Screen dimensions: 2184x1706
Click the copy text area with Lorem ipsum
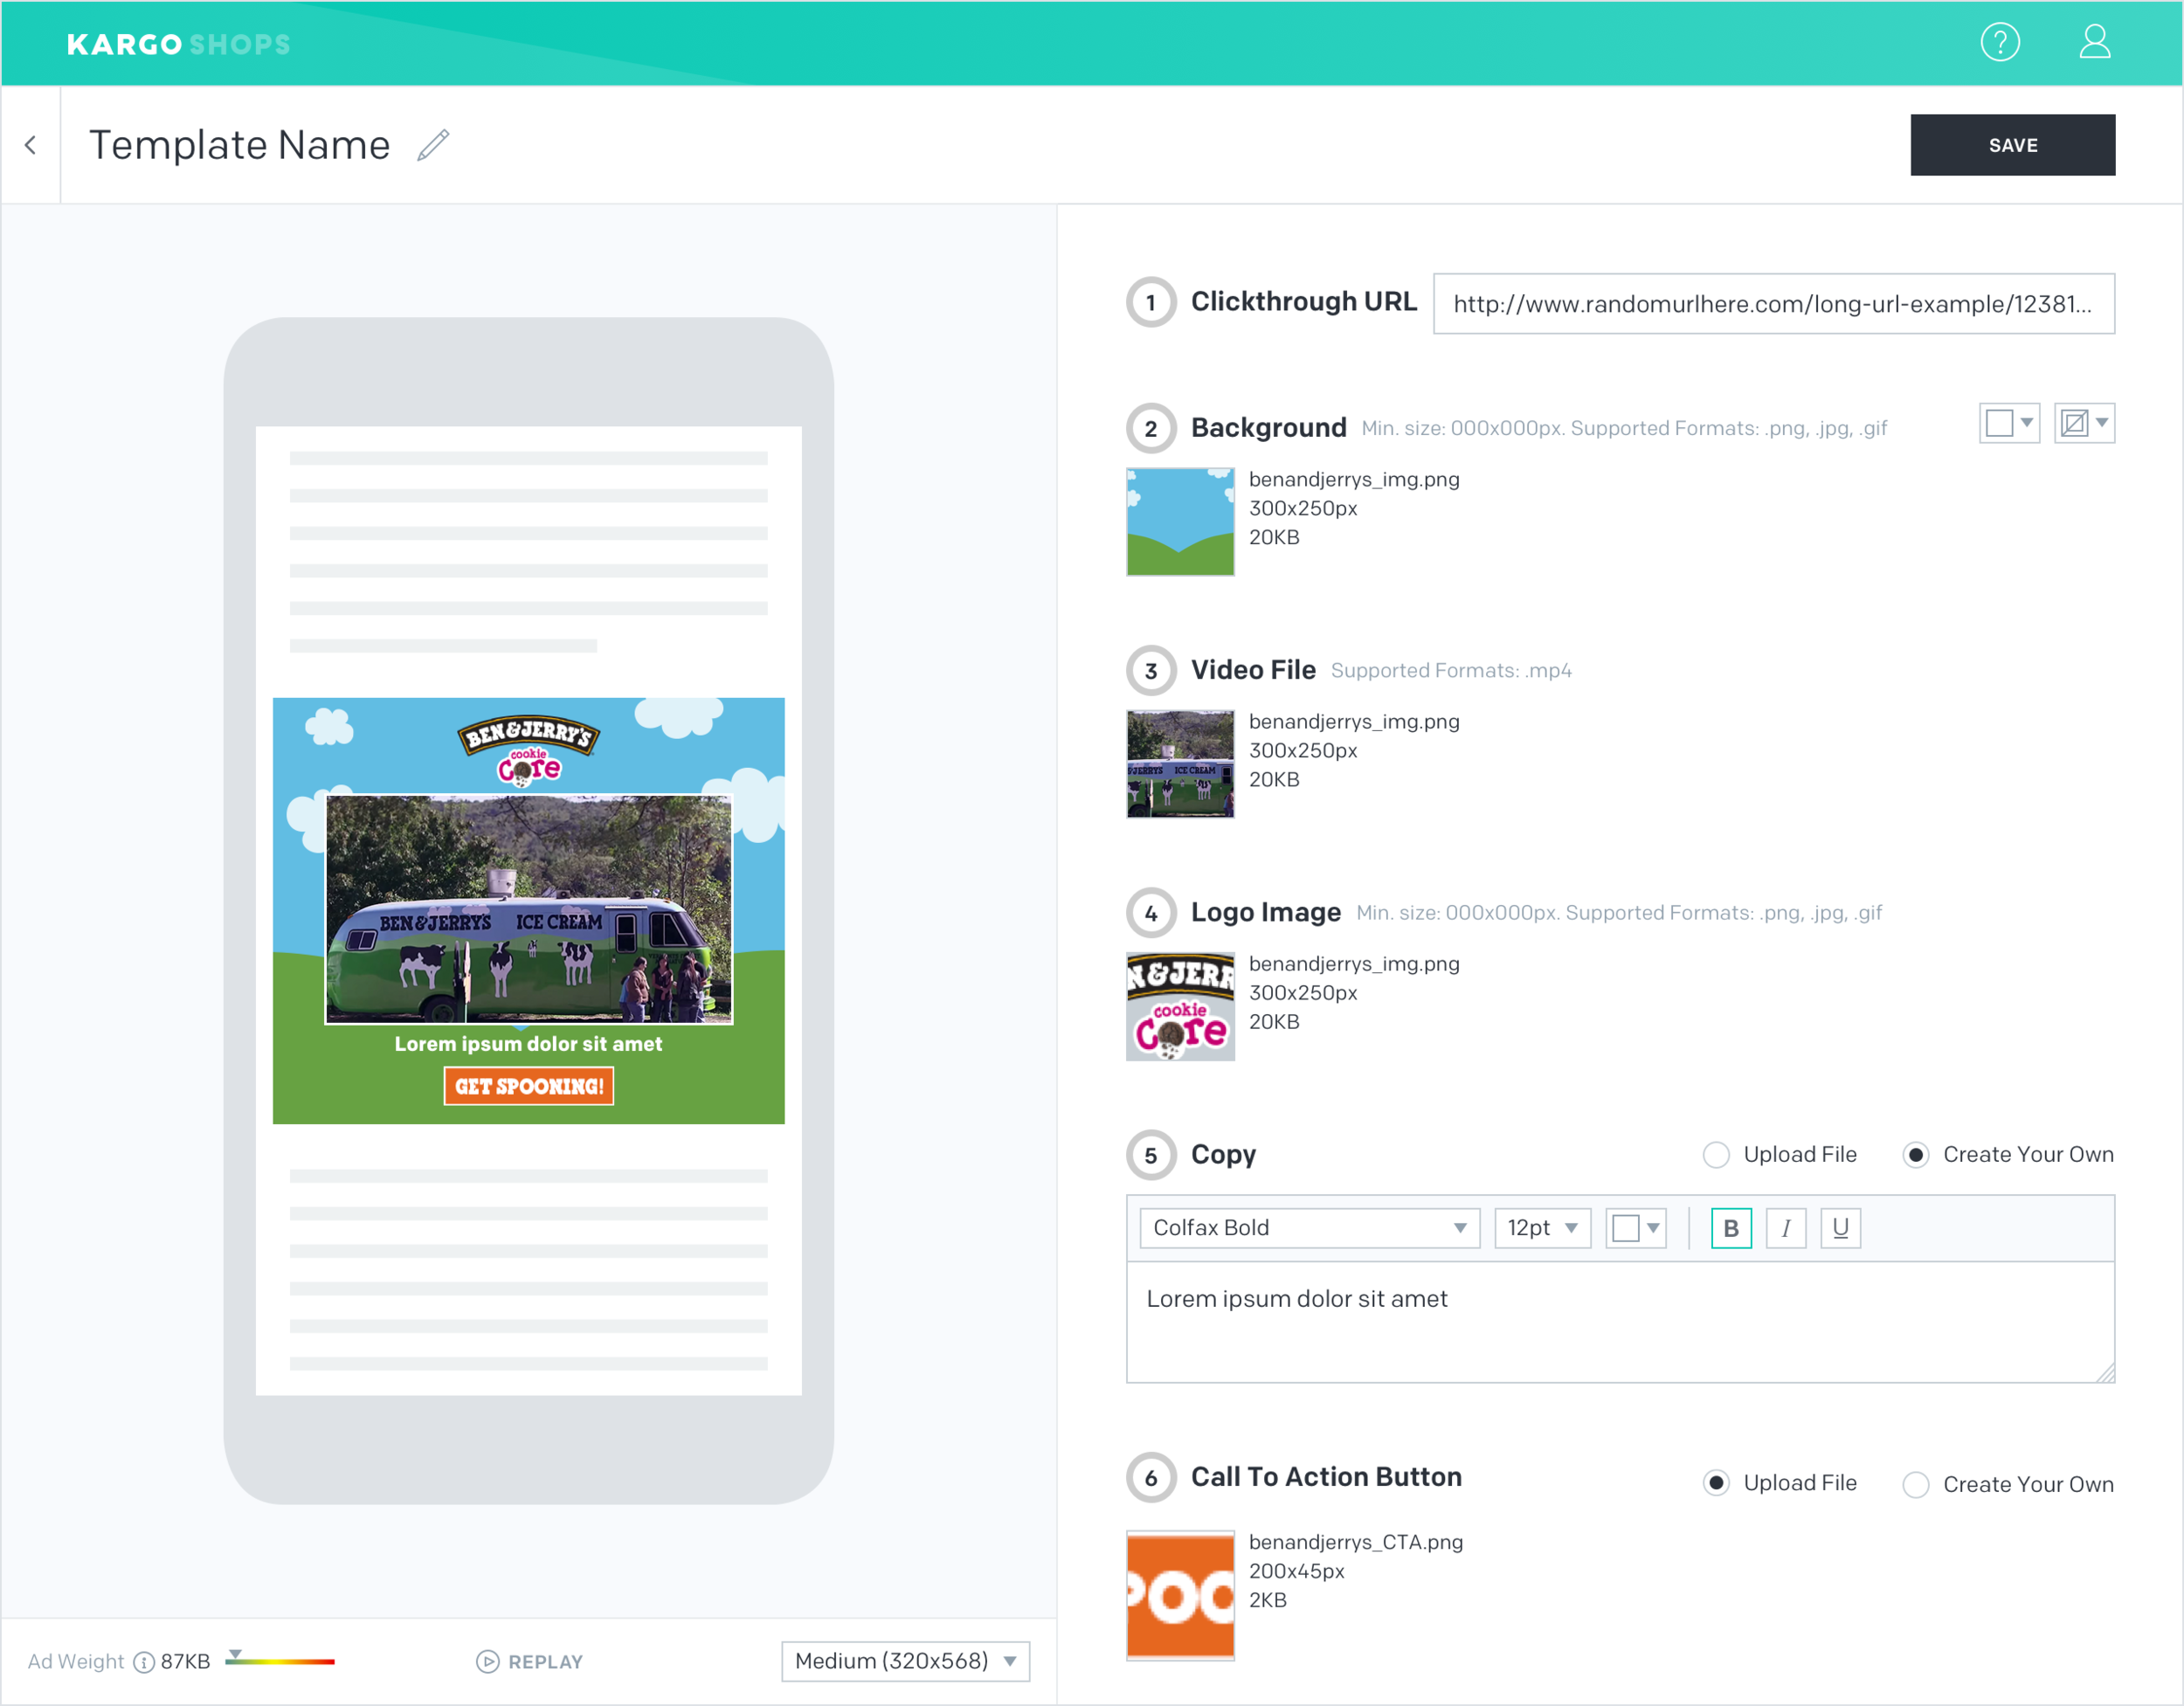pyautogui.click(x=1620, y=1322)
